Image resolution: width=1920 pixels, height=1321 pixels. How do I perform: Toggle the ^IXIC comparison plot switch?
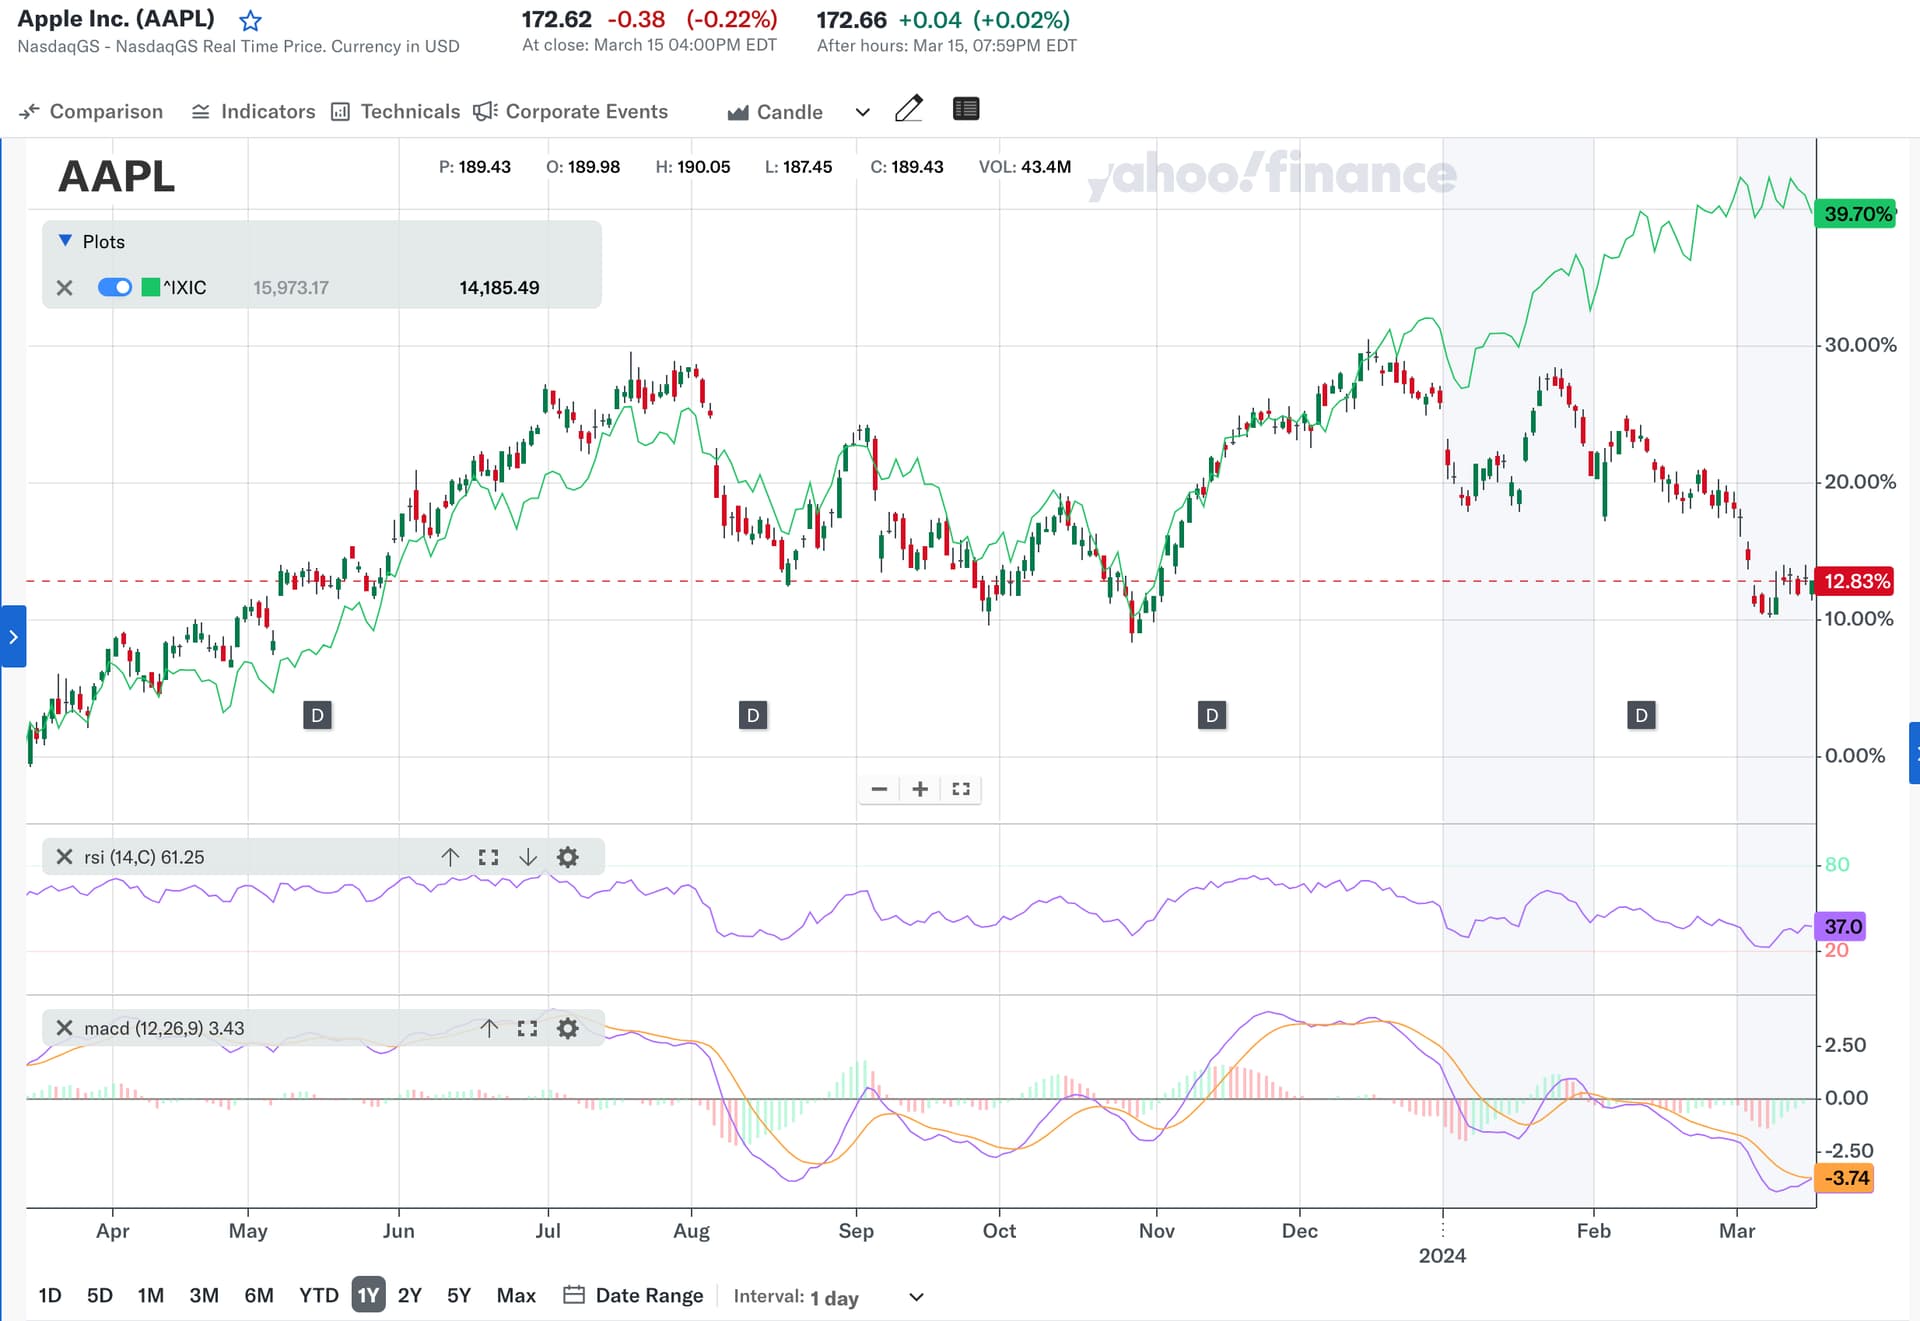coord(115,288)
